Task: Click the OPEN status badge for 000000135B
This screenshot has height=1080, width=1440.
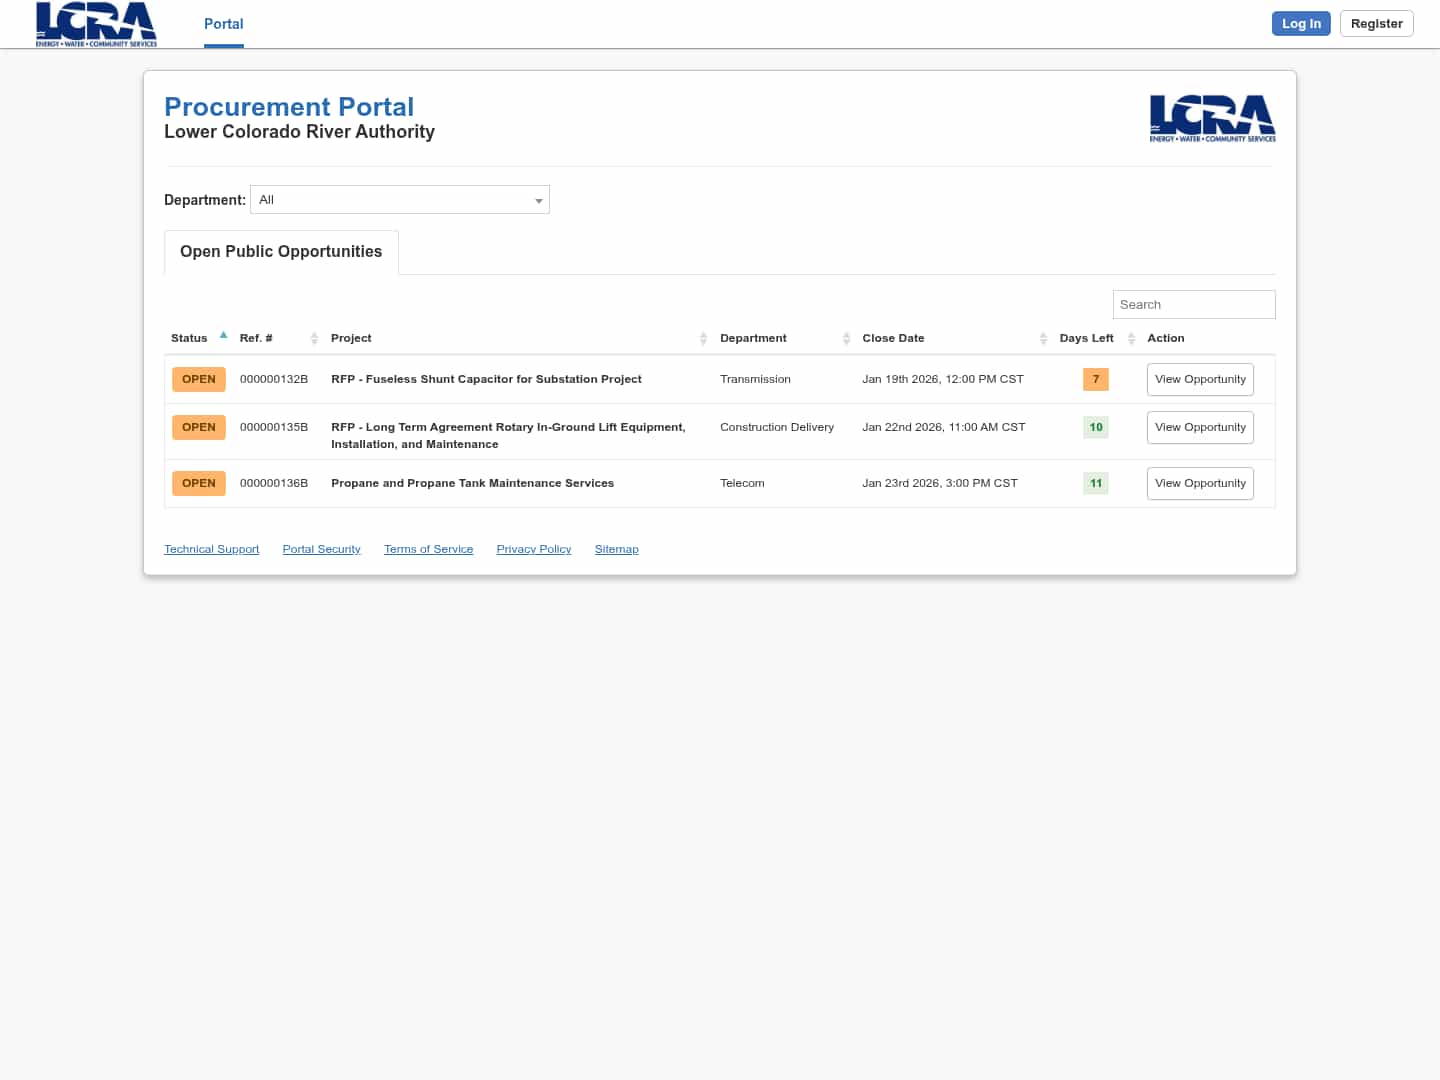Action: pyautogui.click(x=199, y=428)
